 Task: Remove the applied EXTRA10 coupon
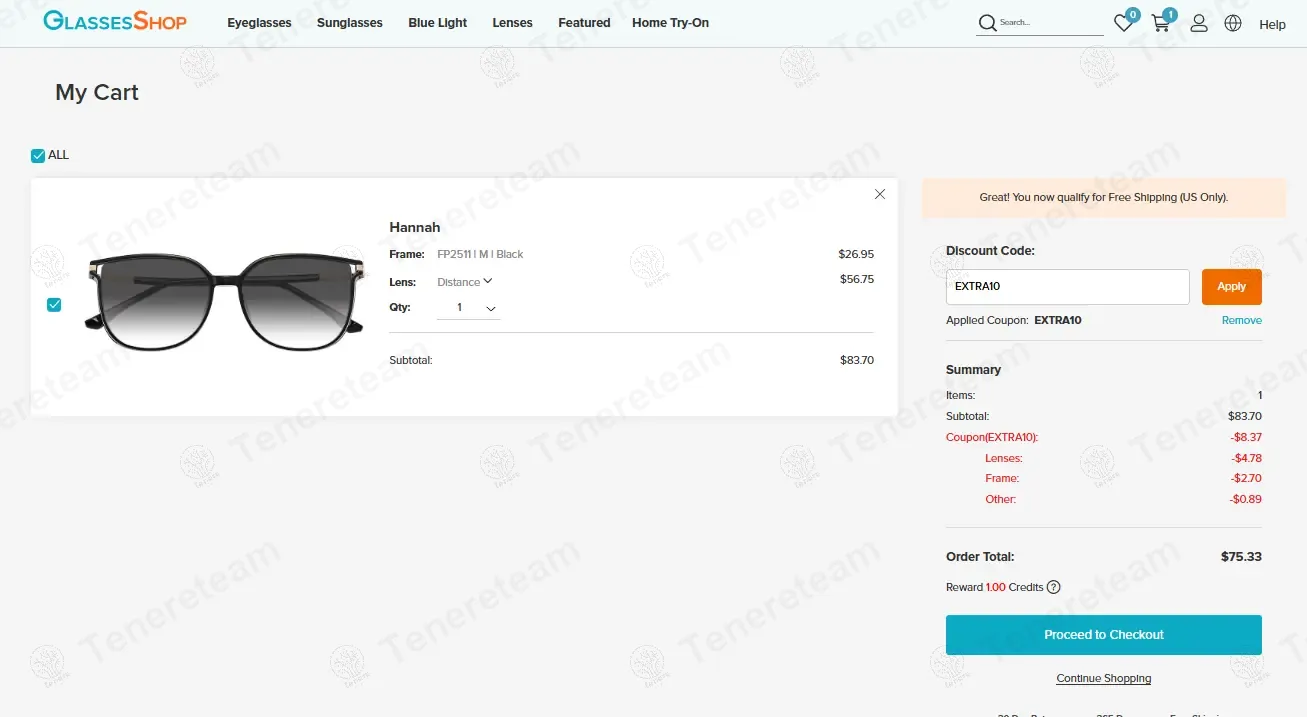click(x=1241, y=320)
